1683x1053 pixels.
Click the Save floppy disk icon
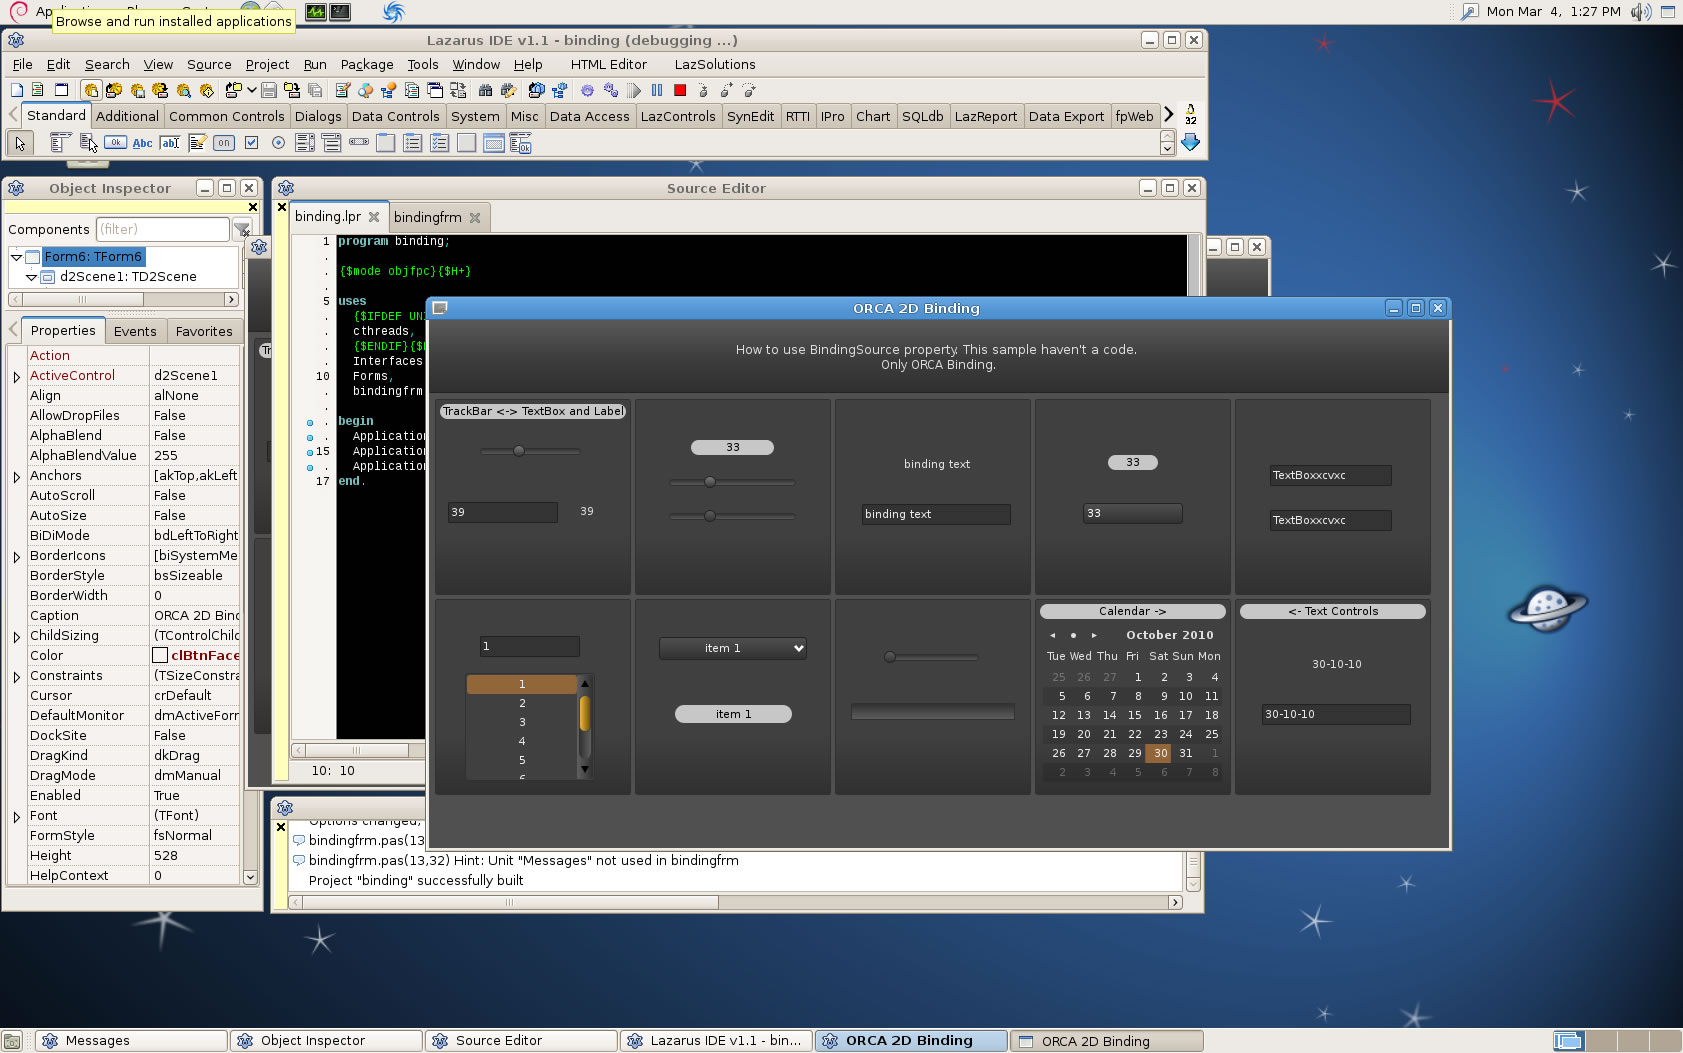[268, 90]
